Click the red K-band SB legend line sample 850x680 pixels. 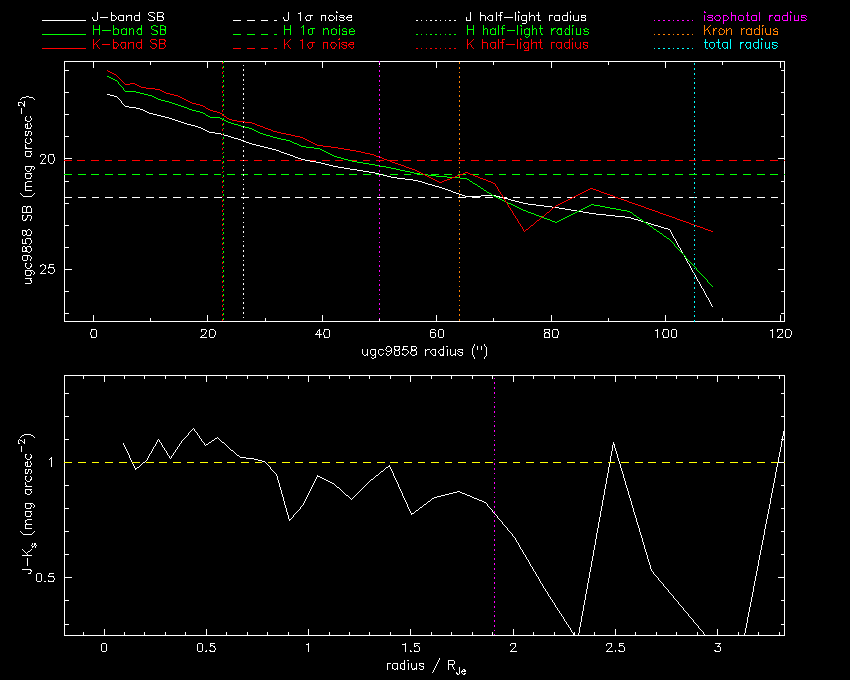coord(64,48)
